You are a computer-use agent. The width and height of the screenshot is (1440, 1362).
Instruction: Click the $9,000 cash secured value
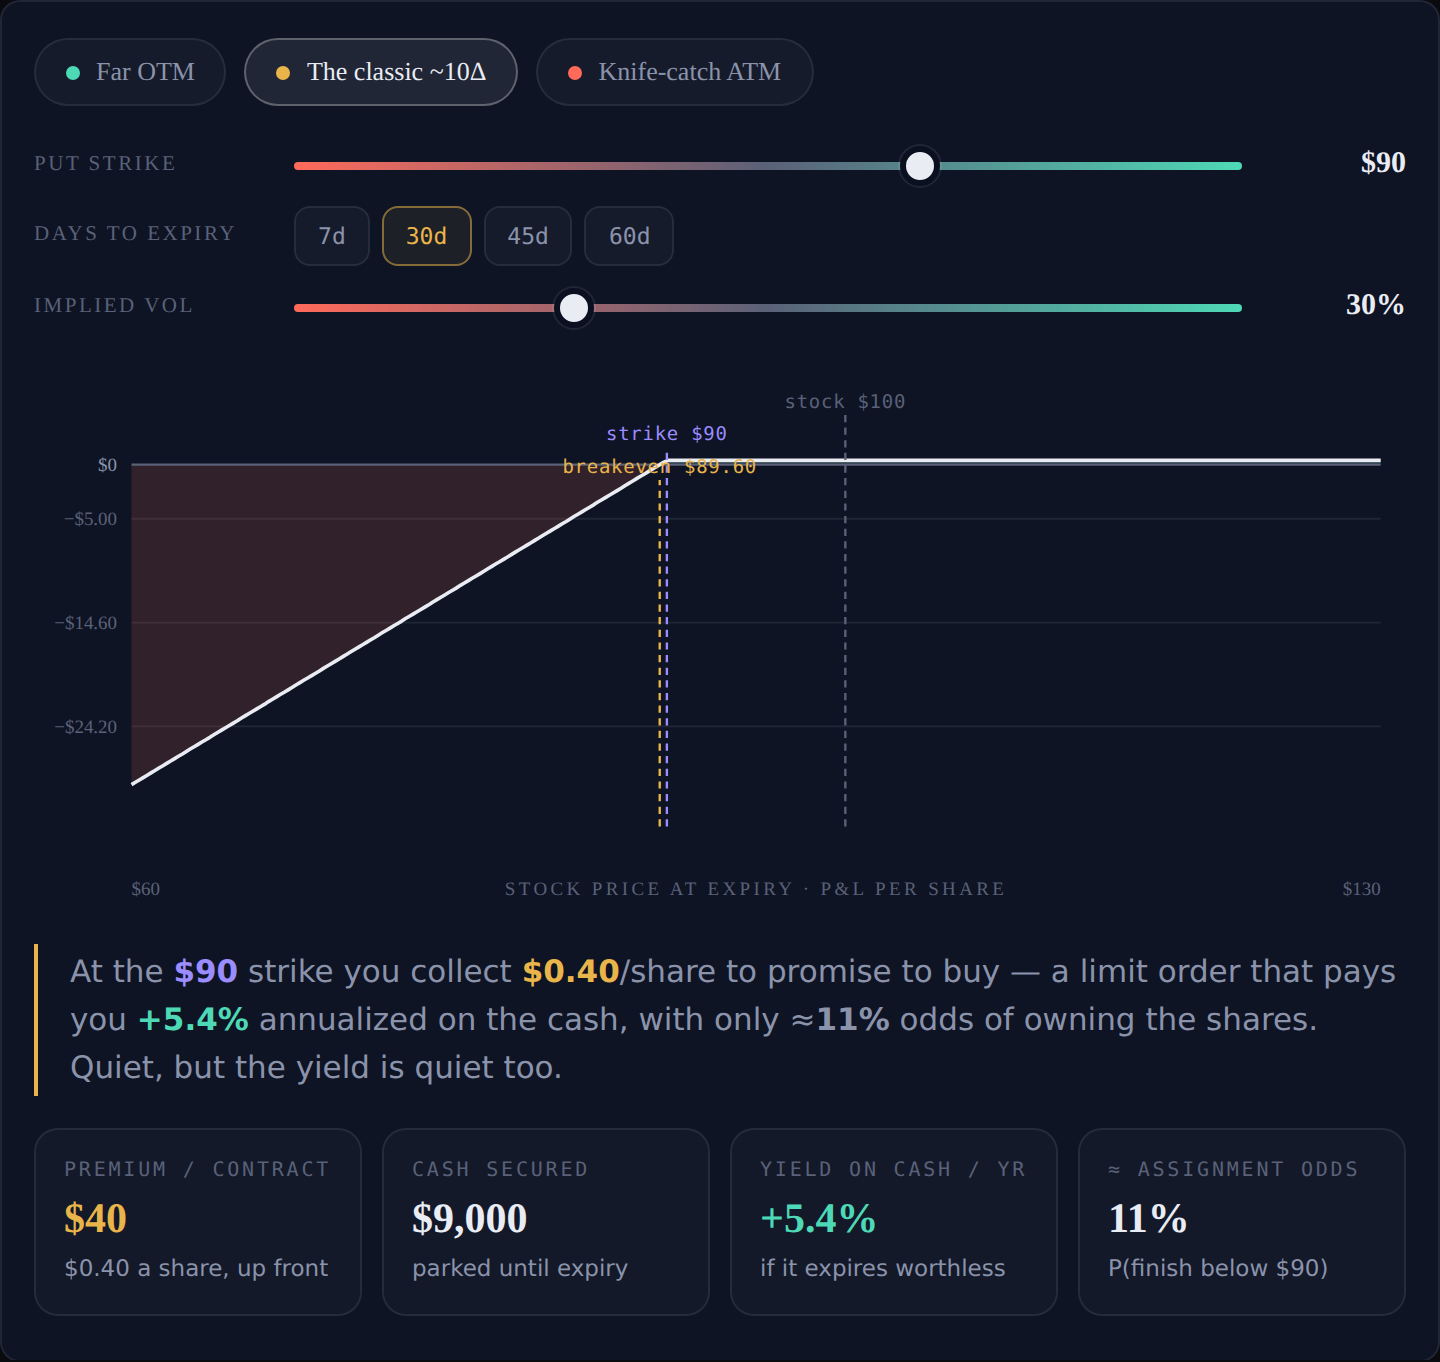(x=470, y=1219)
